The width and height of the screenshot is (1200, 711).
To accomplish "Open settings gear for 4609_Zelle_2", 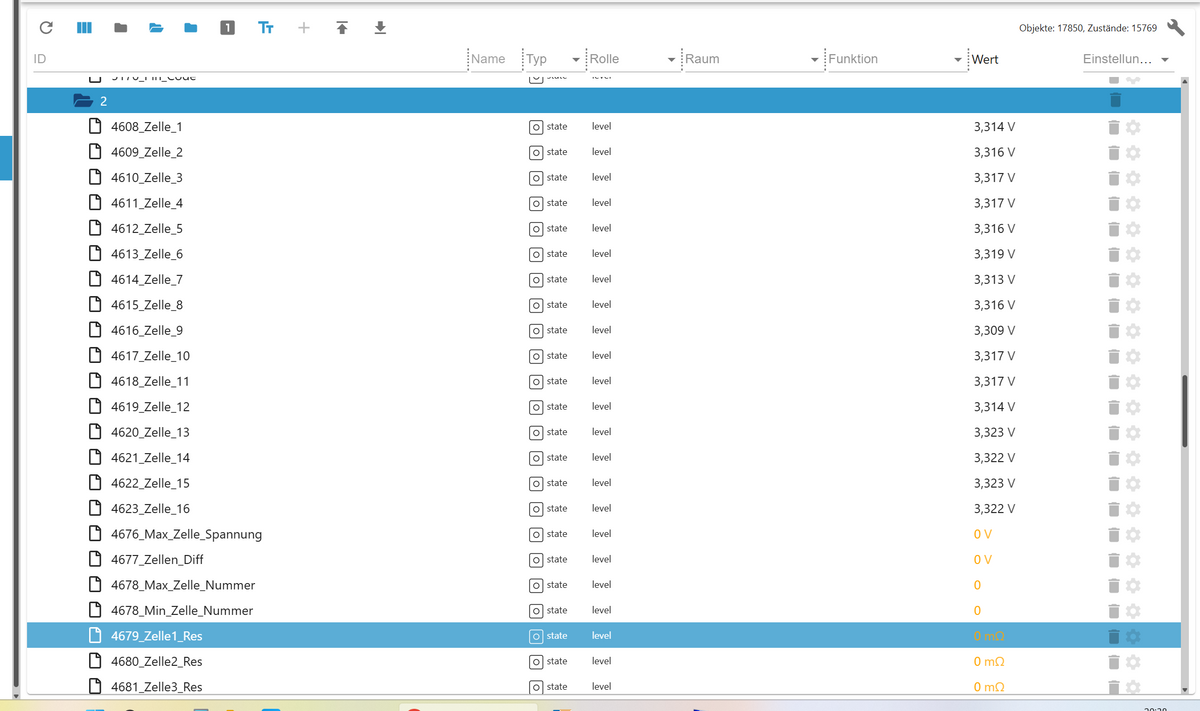I will tap(1133, 153).
